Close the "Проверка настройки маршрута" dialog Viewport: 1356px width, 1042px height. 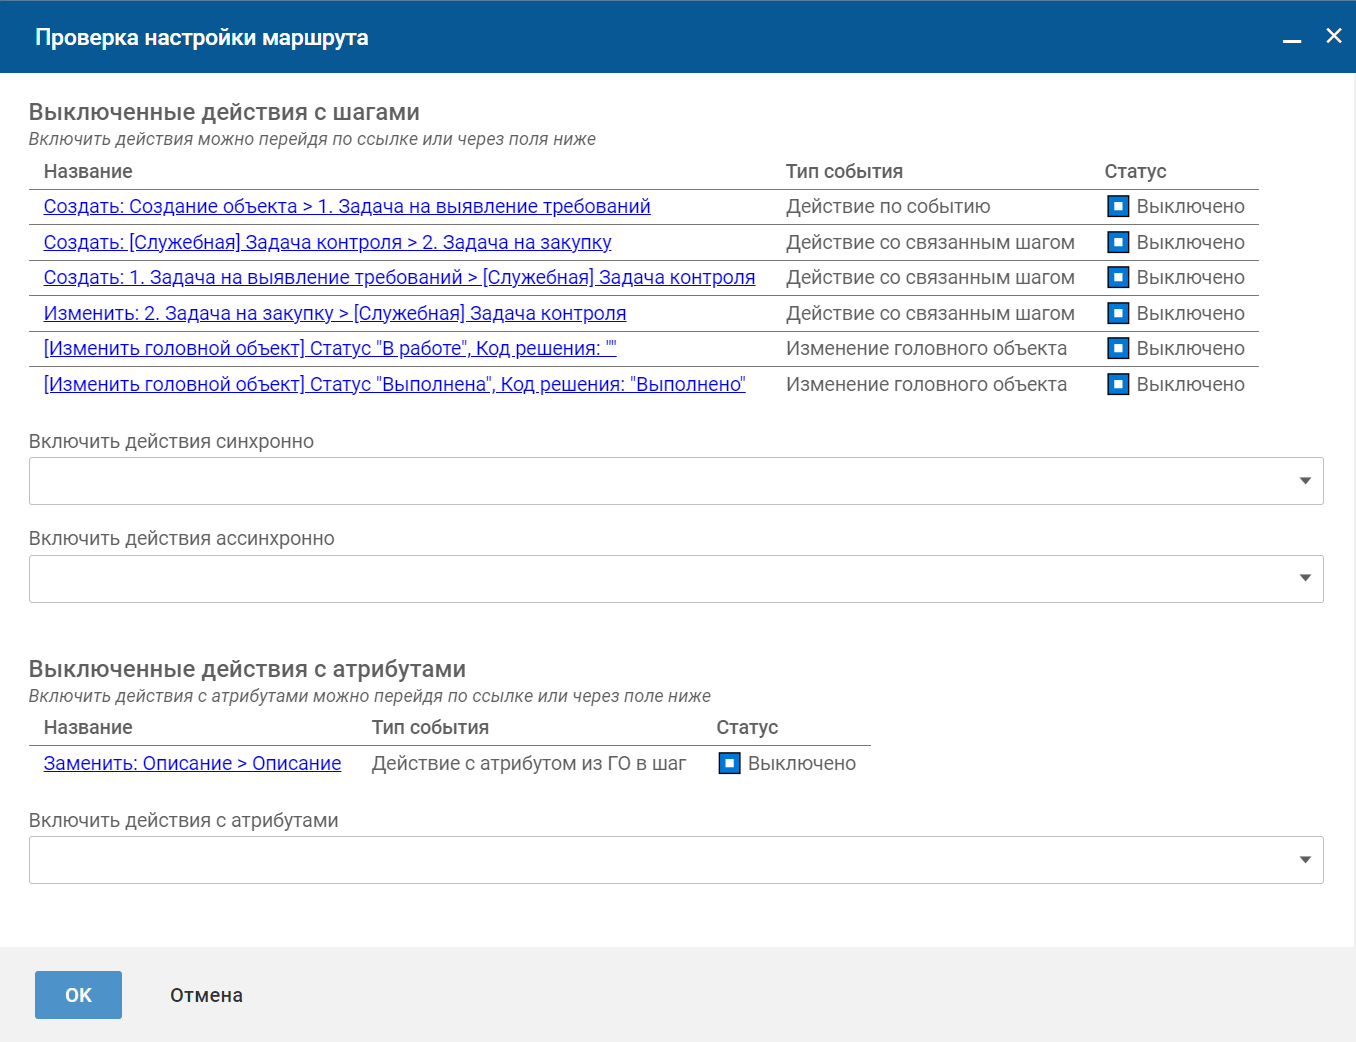coord(1333,36)
